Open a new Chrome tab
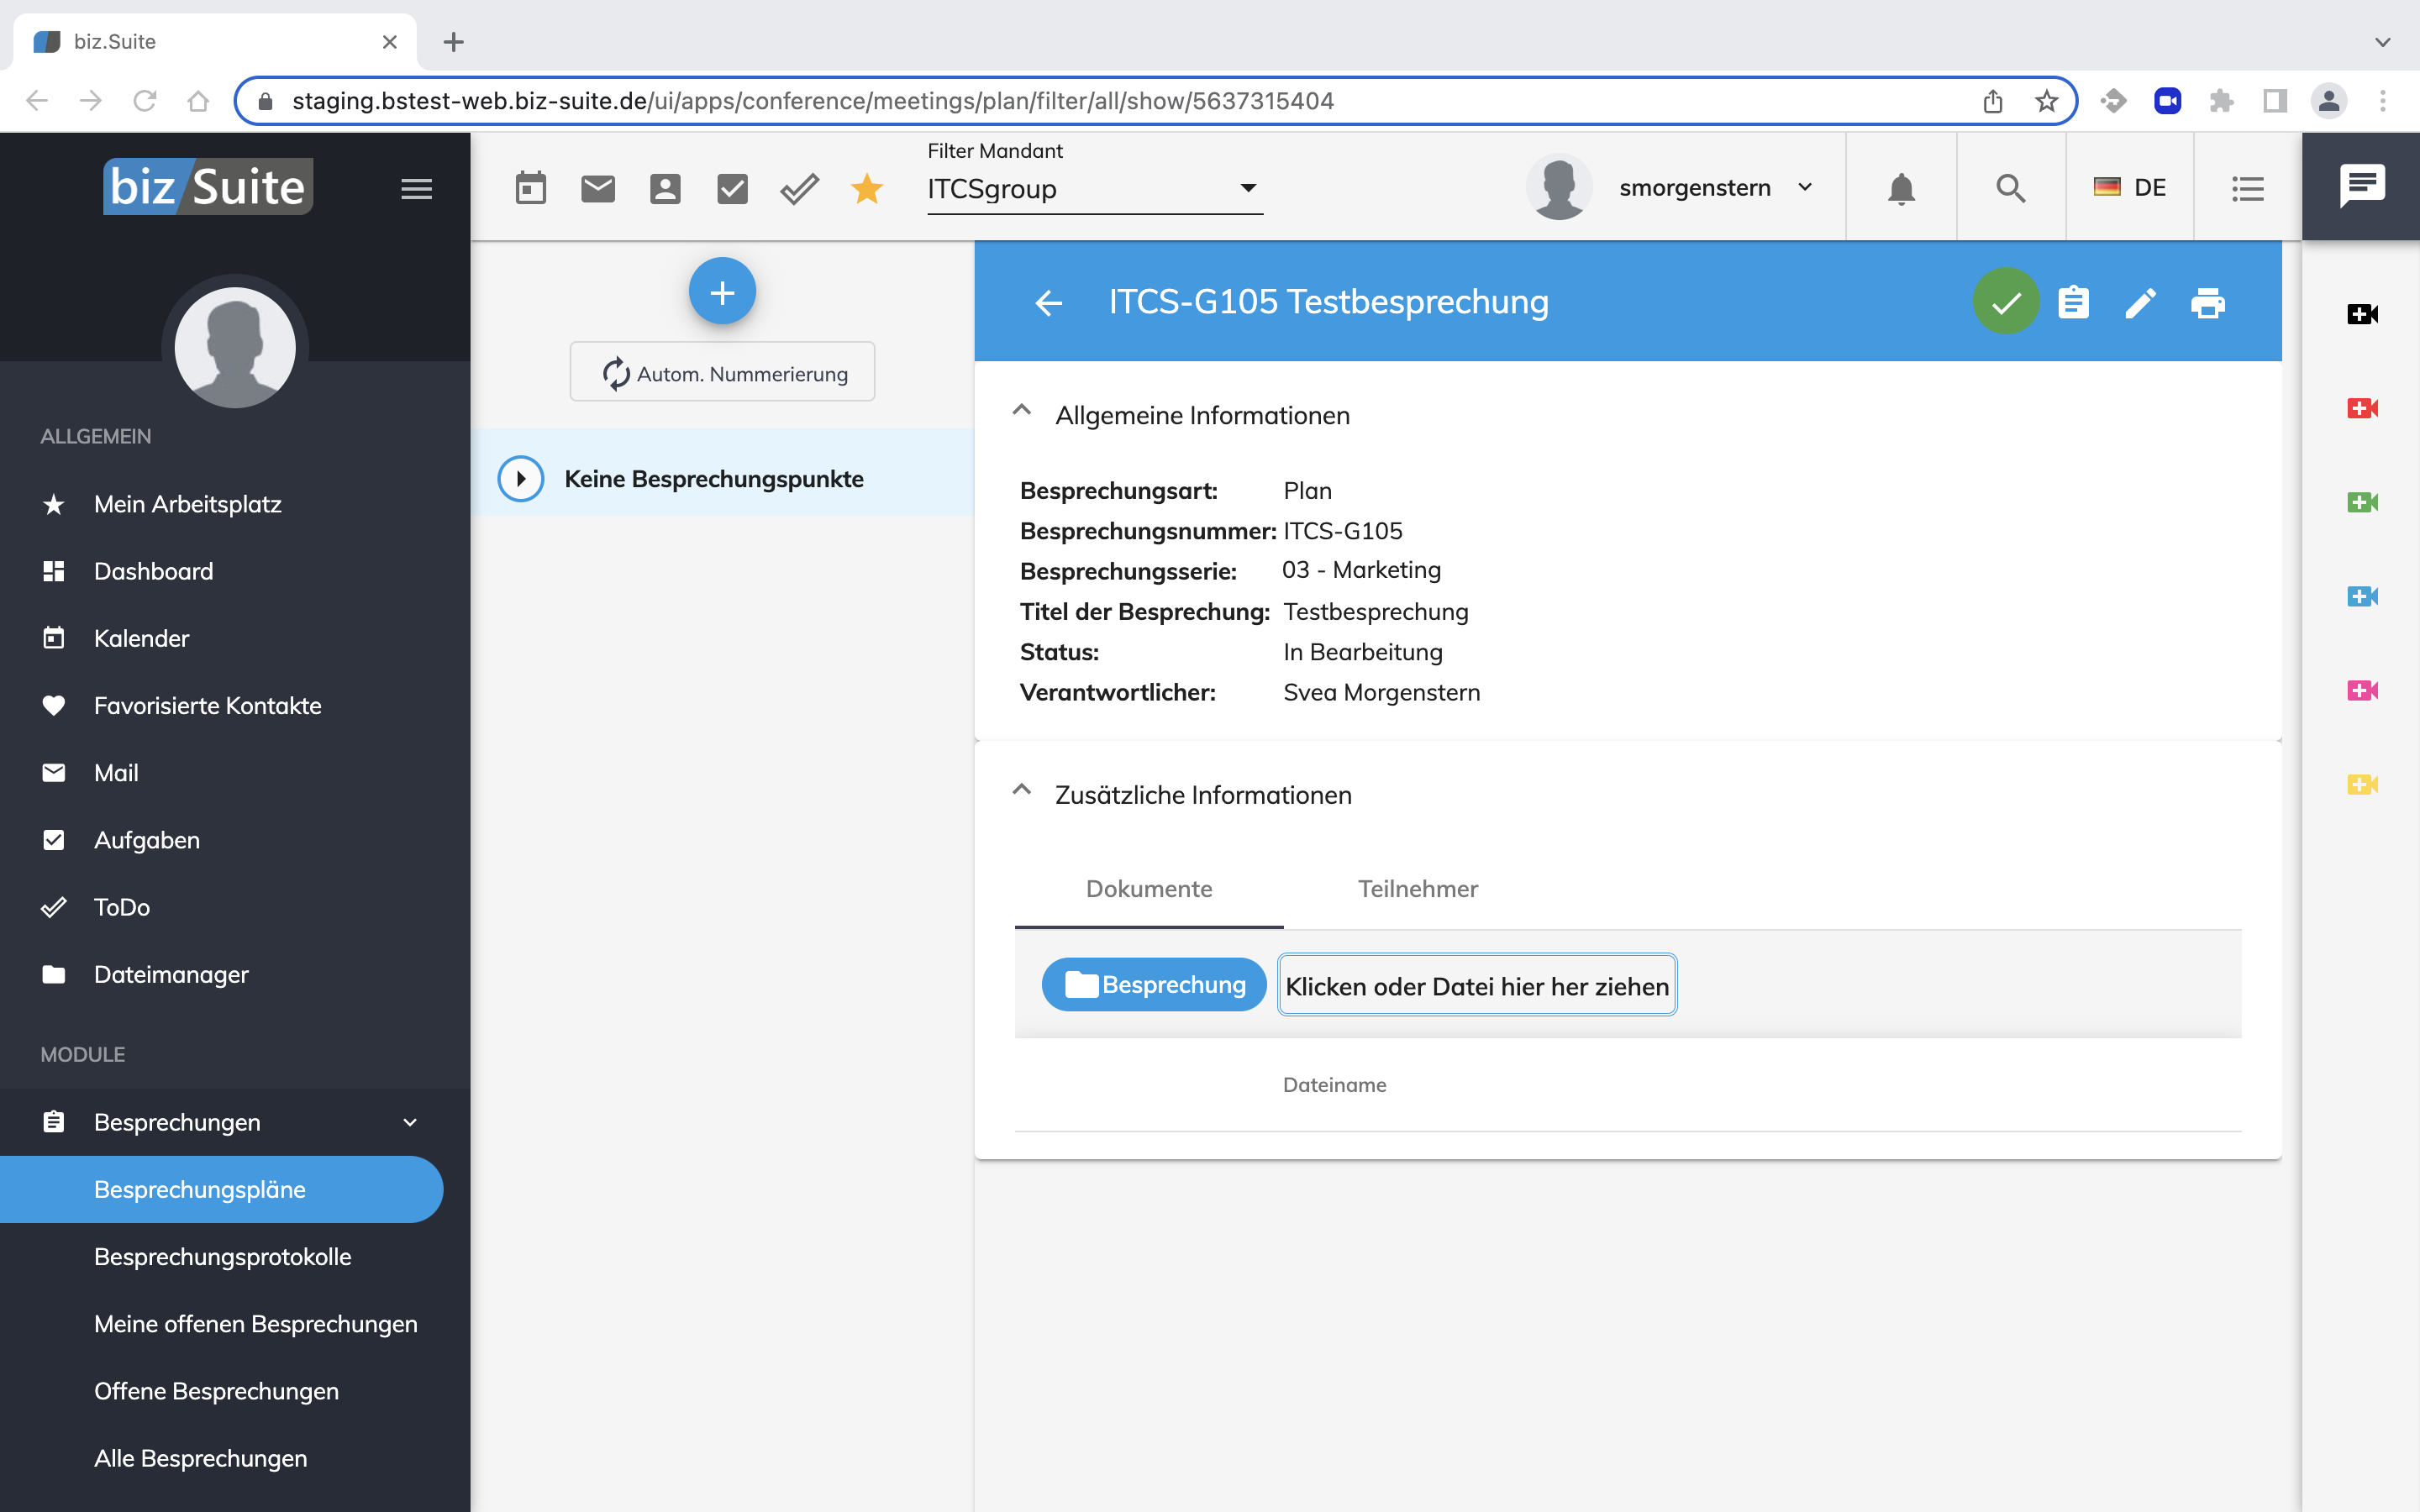 coord(453,42)
